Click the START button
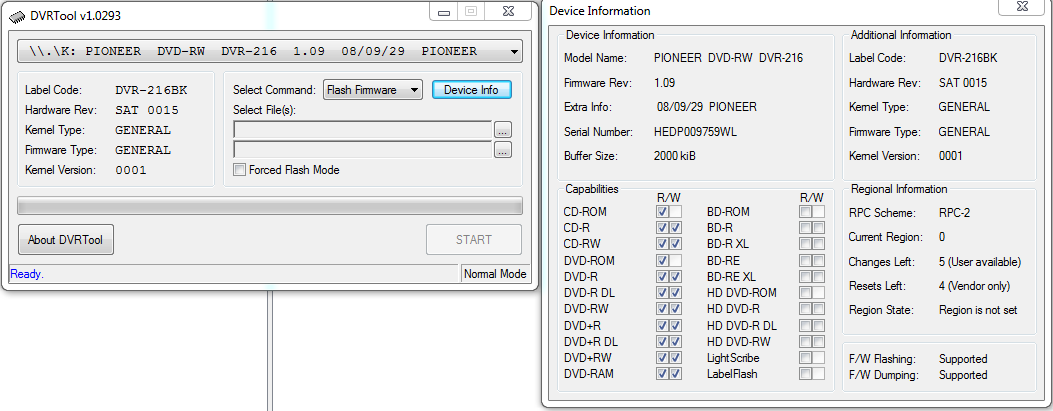This screenshot has height=411, width=1053. [x=474, y=240]
